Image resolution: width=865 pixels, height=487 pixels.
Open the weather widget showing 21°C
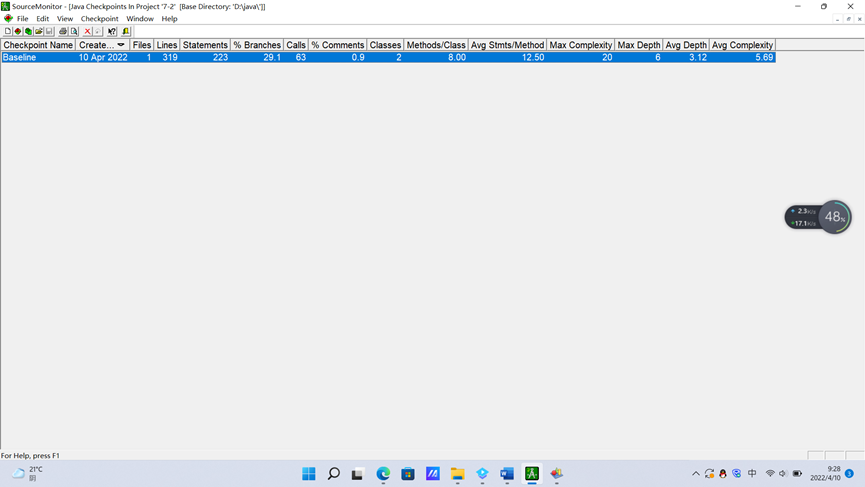(x=27, y=474)
